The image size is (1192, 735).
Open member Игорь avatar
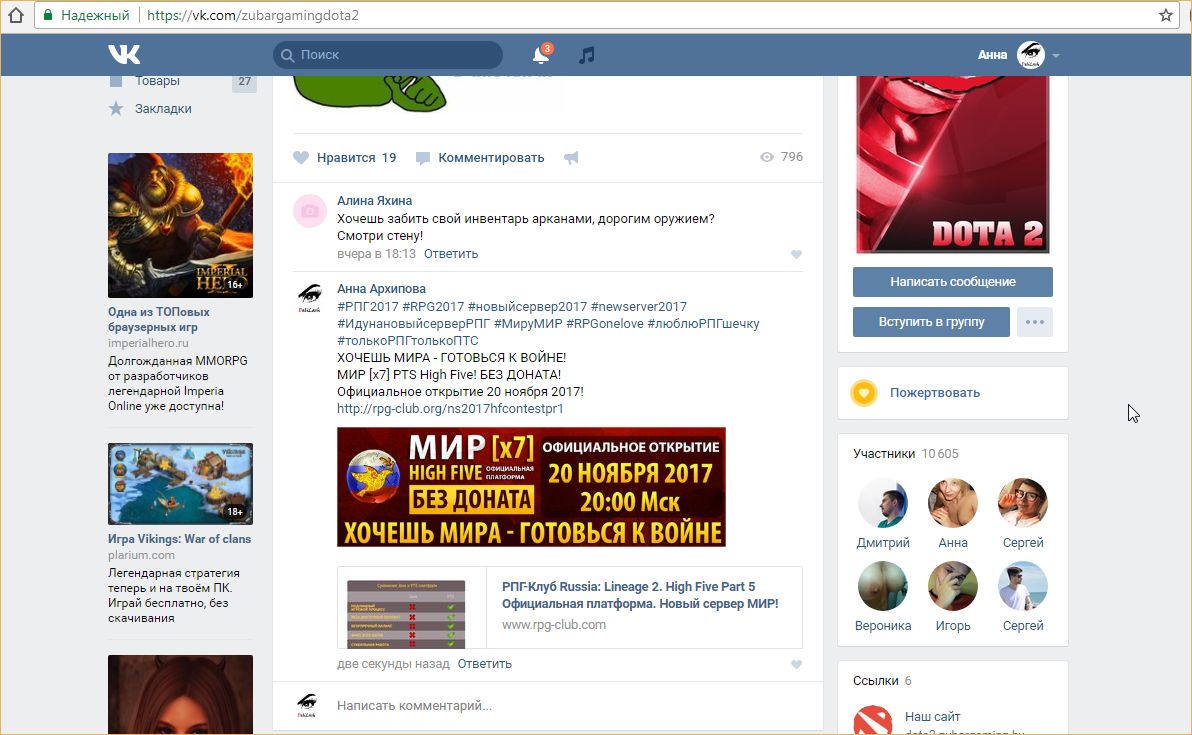[x=953, y=586]
